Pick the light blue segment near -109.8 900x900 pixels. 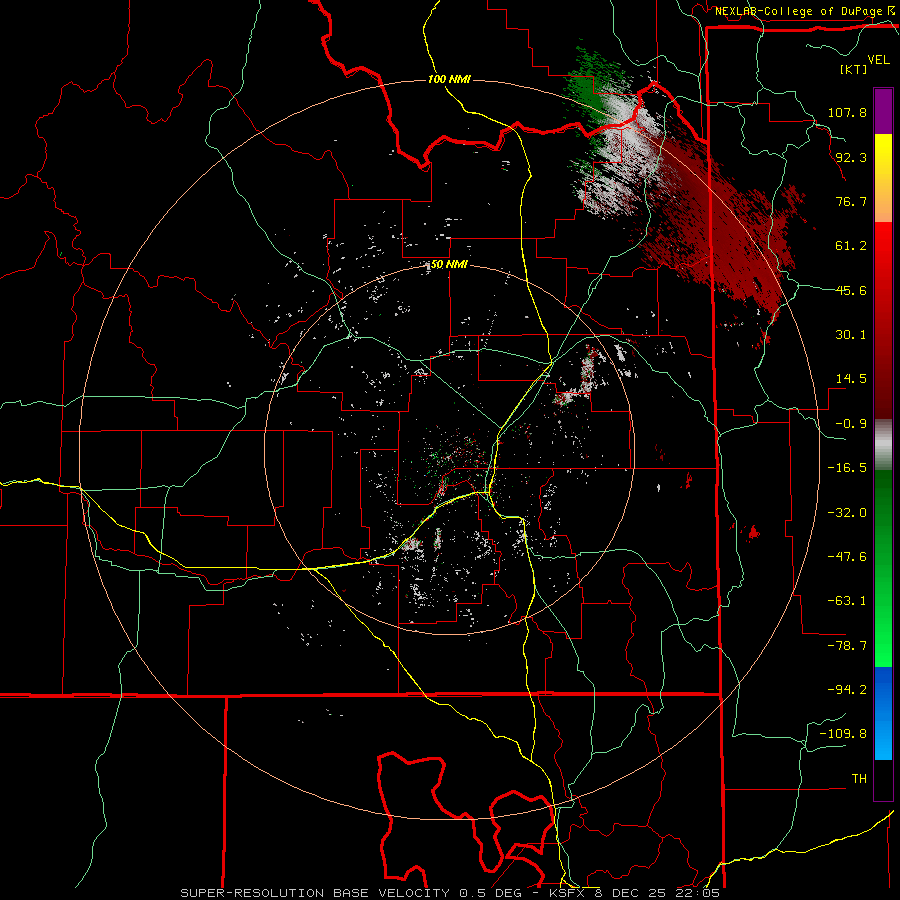(x=883, y=736)
